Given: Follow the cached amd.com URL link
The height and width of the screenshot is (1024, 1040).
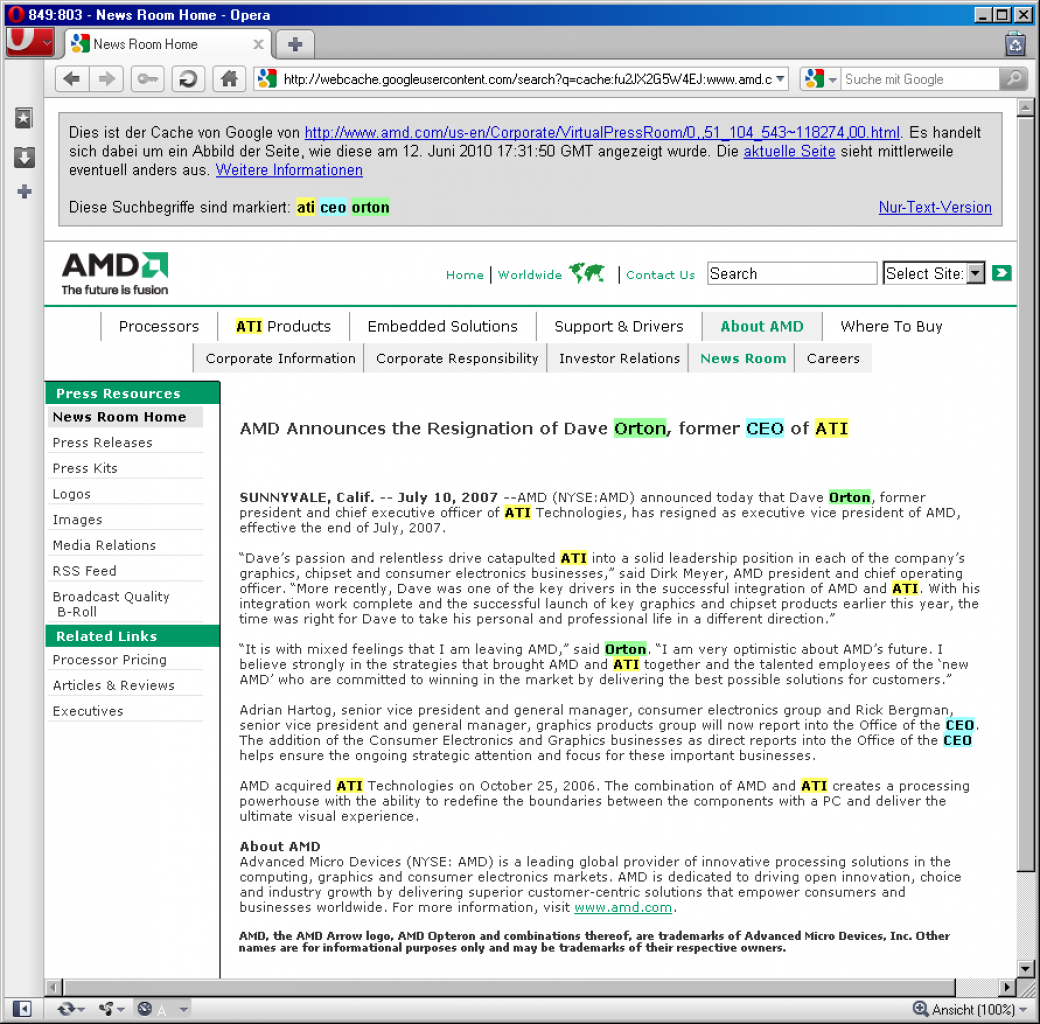Looking at the screenshot, I should click(x=602, y=133).
